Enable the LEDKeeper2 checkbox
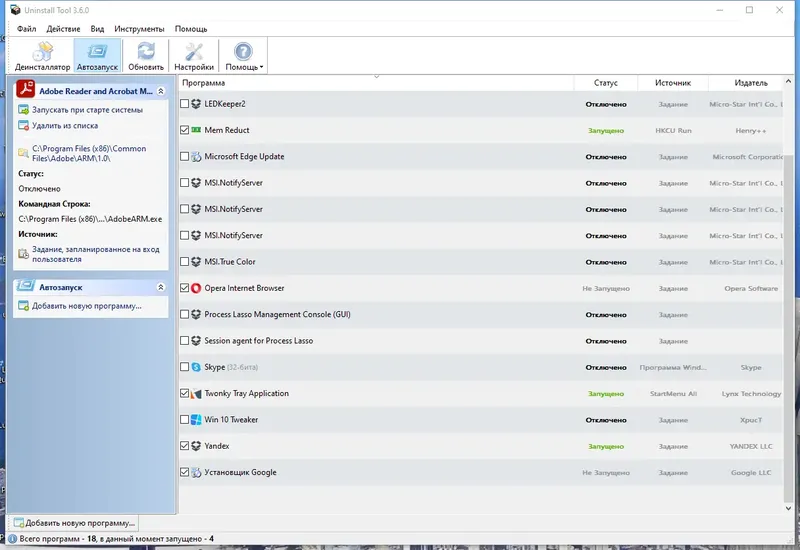The height and width of the screenshot is (550, 800). click(x=185, y=104)
